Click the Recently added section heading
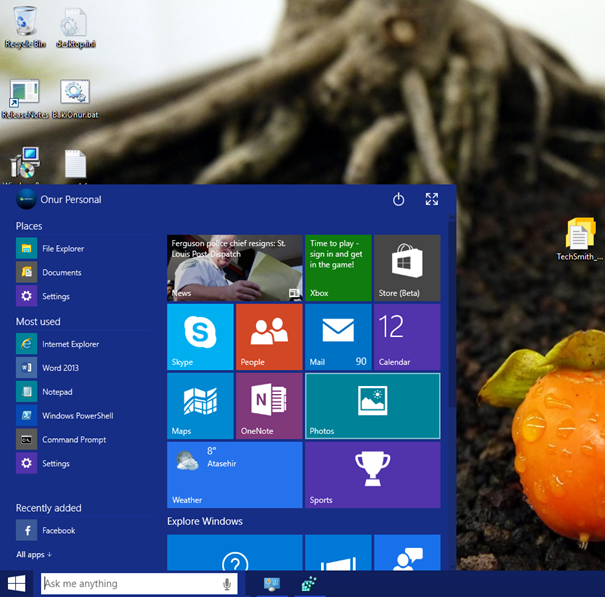 coord(49,508)
